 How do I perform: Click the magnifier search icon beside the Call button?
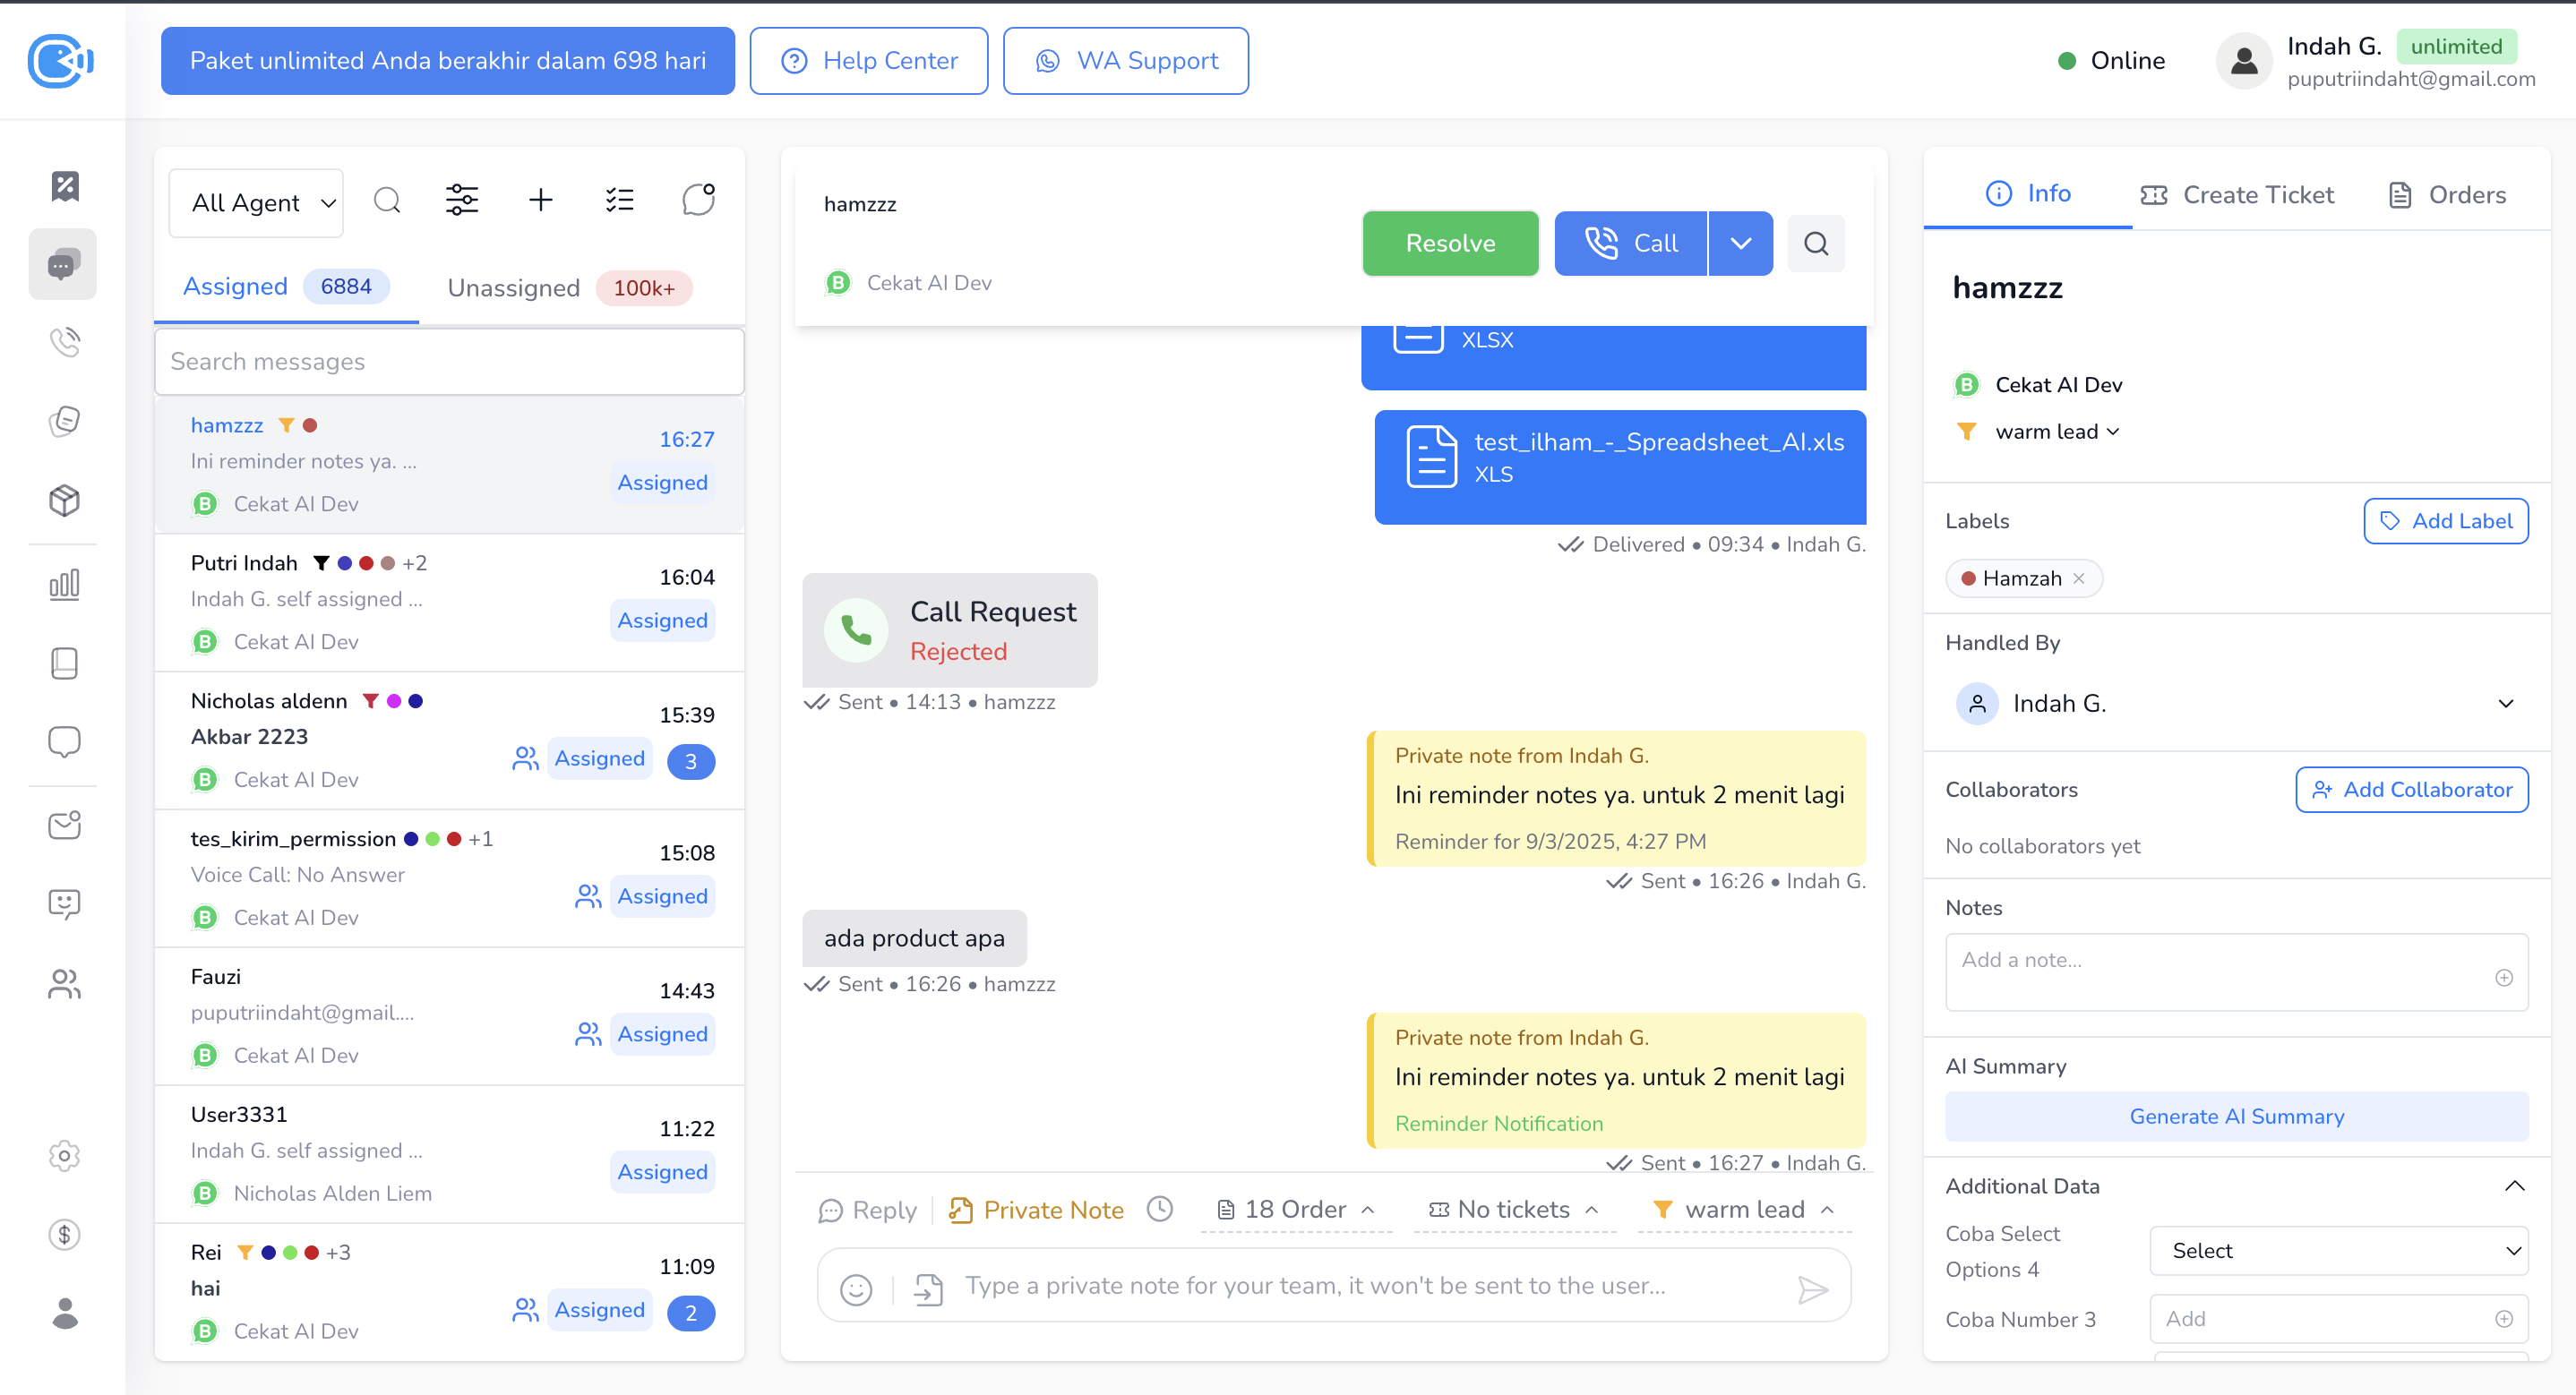point(1815,243)
